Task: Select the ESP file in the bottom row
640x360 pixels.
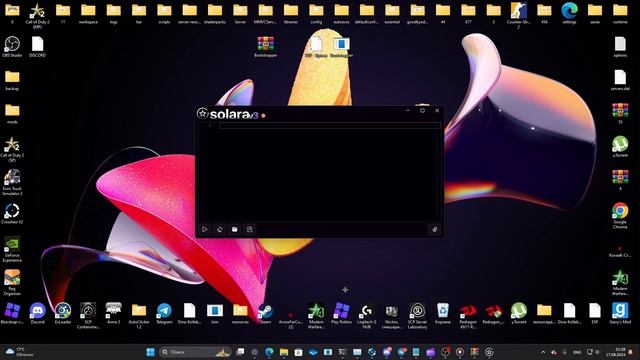Action: (x=595, y=313)
